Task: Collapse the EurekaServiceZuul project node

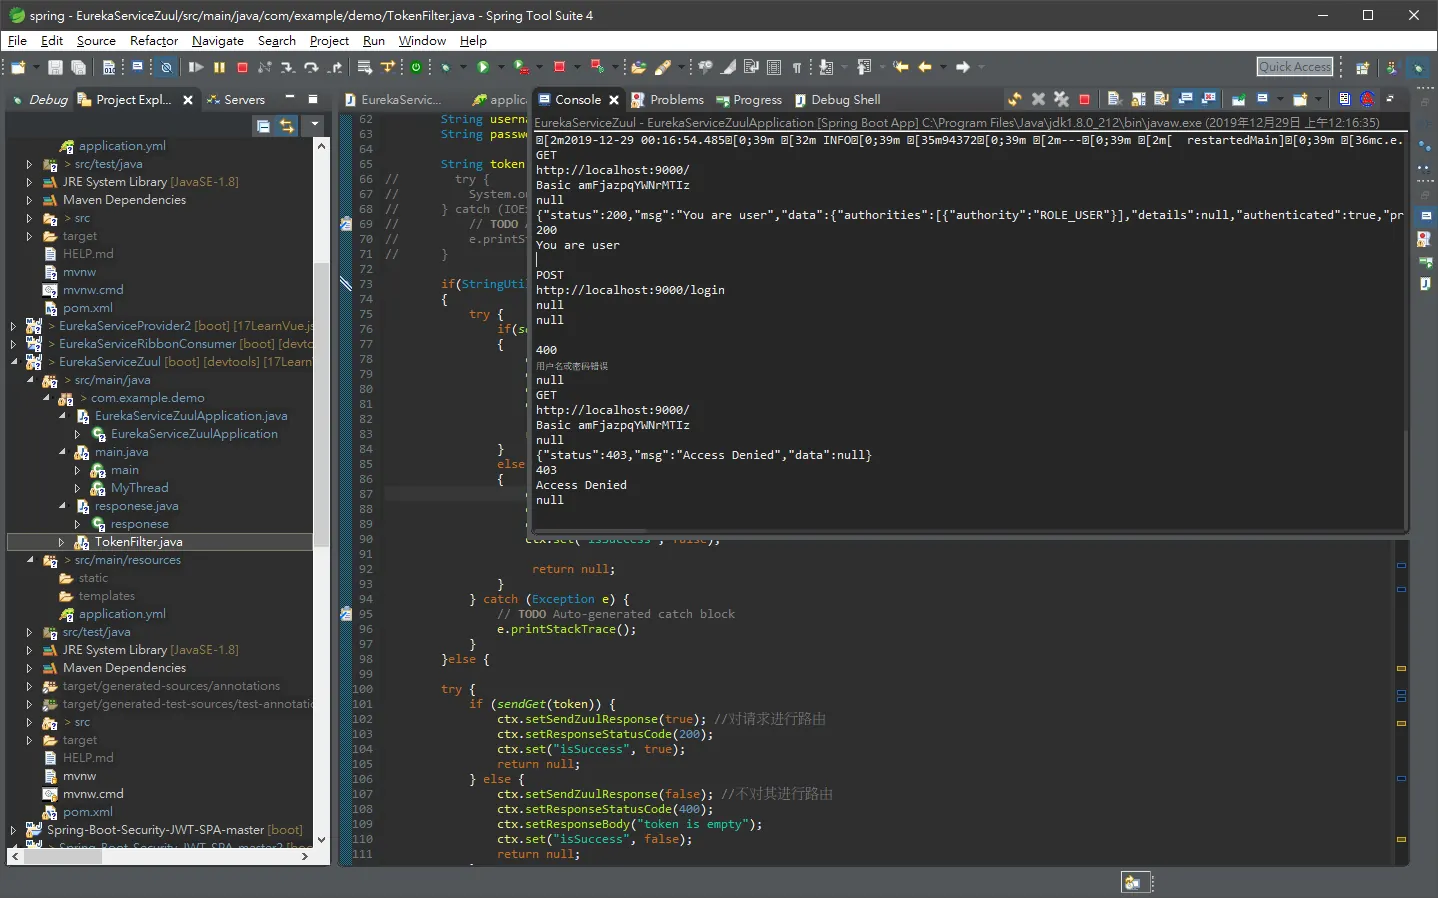Action: click(14, 362)
